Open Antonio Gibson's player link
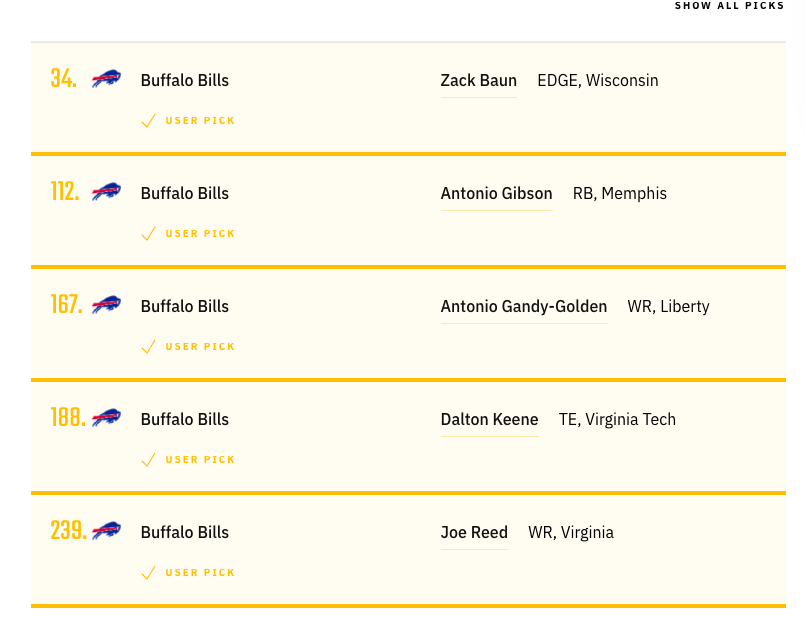 [x=496, y=194]
